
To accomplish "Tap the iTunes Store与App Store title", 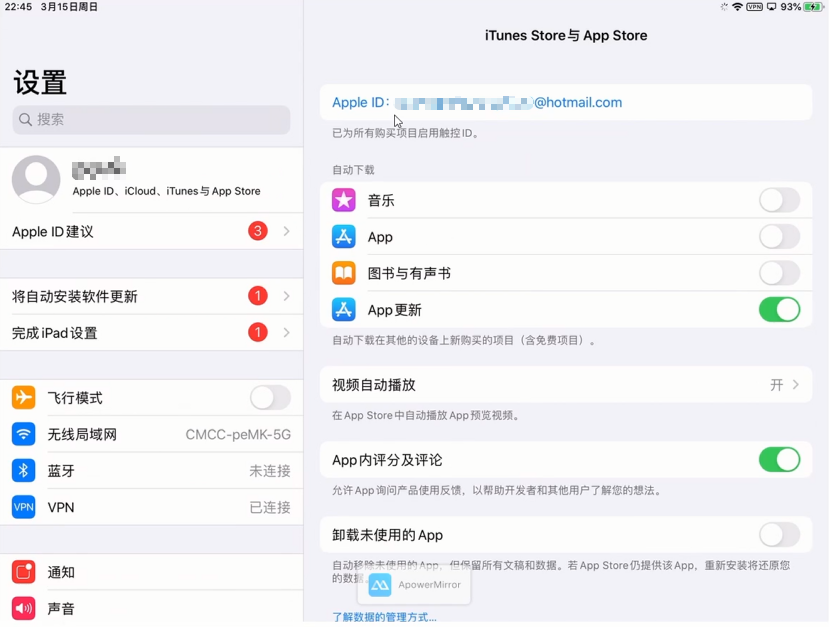I will pos(566,35).
